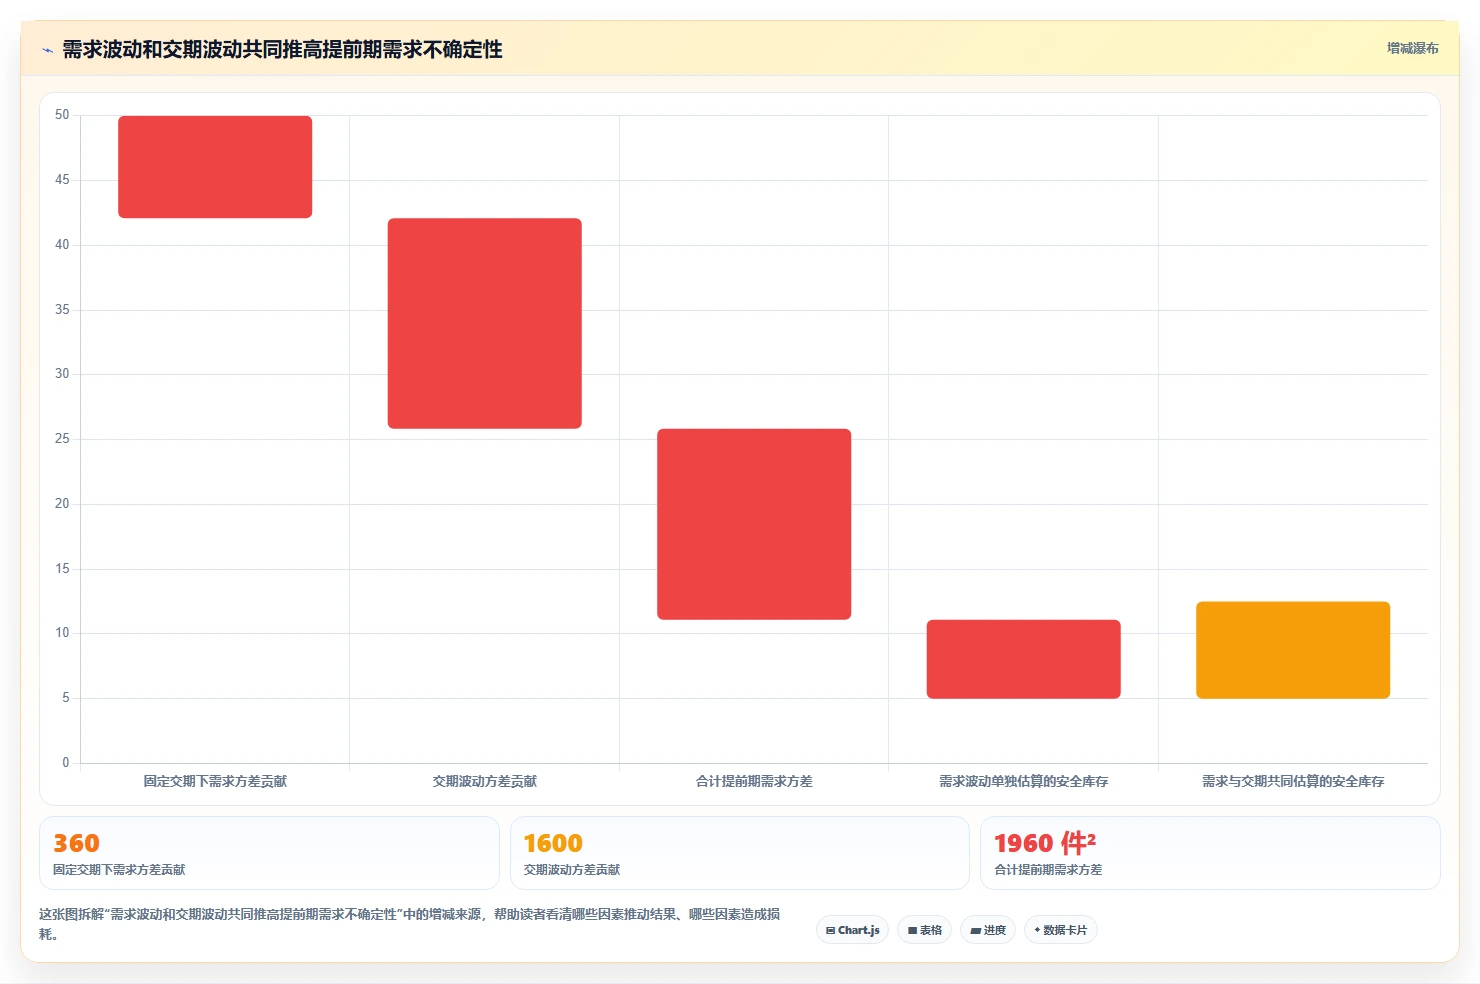Click the chart title 需求波动和交期波动共同推高提前期需求不确定性

coord(282,49)
